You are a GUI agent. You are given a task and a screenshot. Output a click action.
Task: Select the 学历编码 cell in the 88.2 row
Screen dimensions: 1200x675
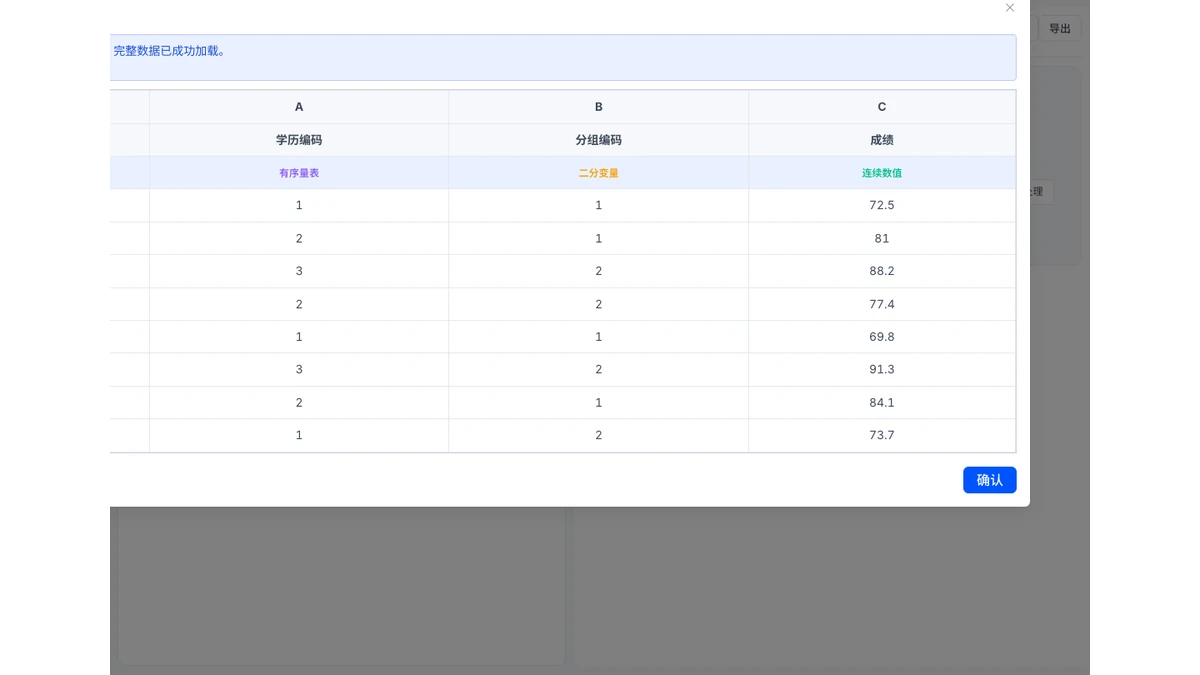pyautogui.click(x=299, y=271)
